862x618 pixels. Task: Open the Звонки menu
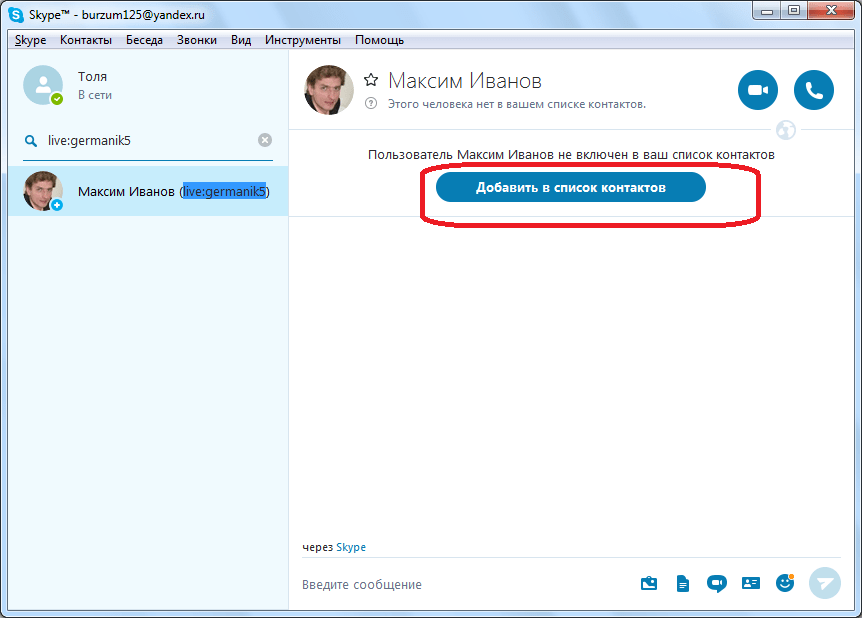point(197,40)
